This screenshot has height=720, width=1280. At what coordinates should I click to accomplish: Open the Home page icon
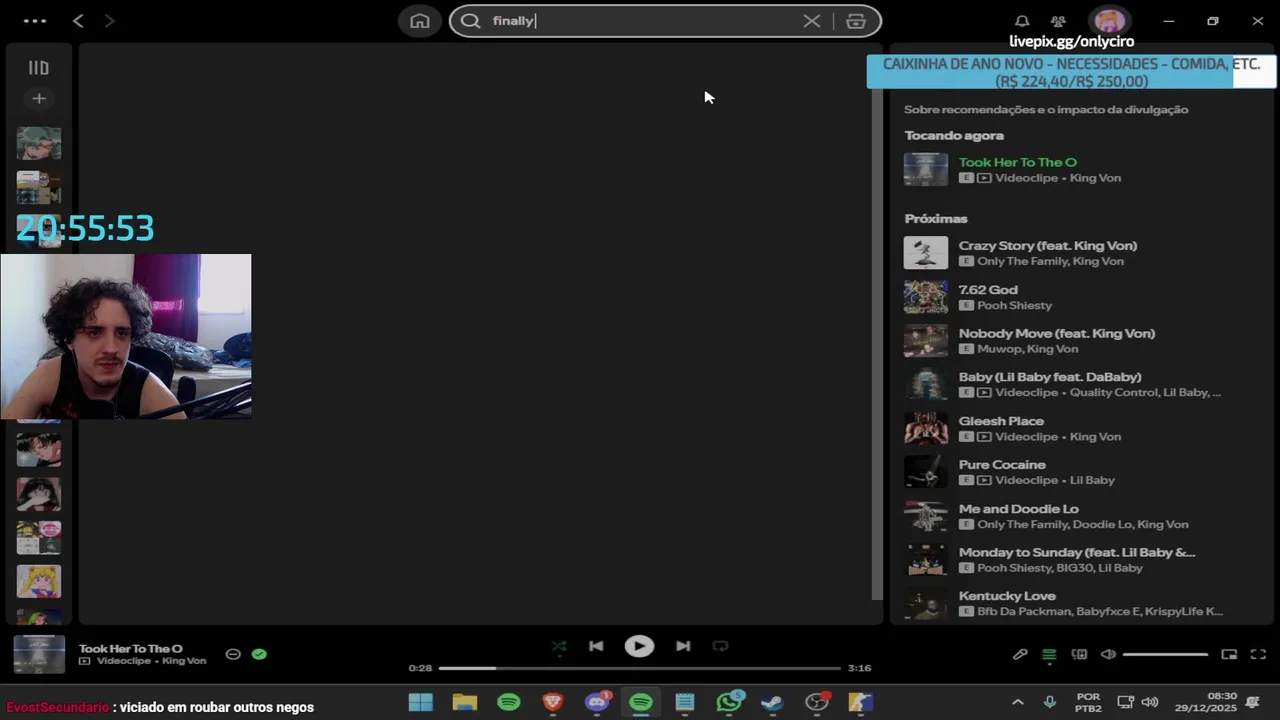tap(420, 21)
